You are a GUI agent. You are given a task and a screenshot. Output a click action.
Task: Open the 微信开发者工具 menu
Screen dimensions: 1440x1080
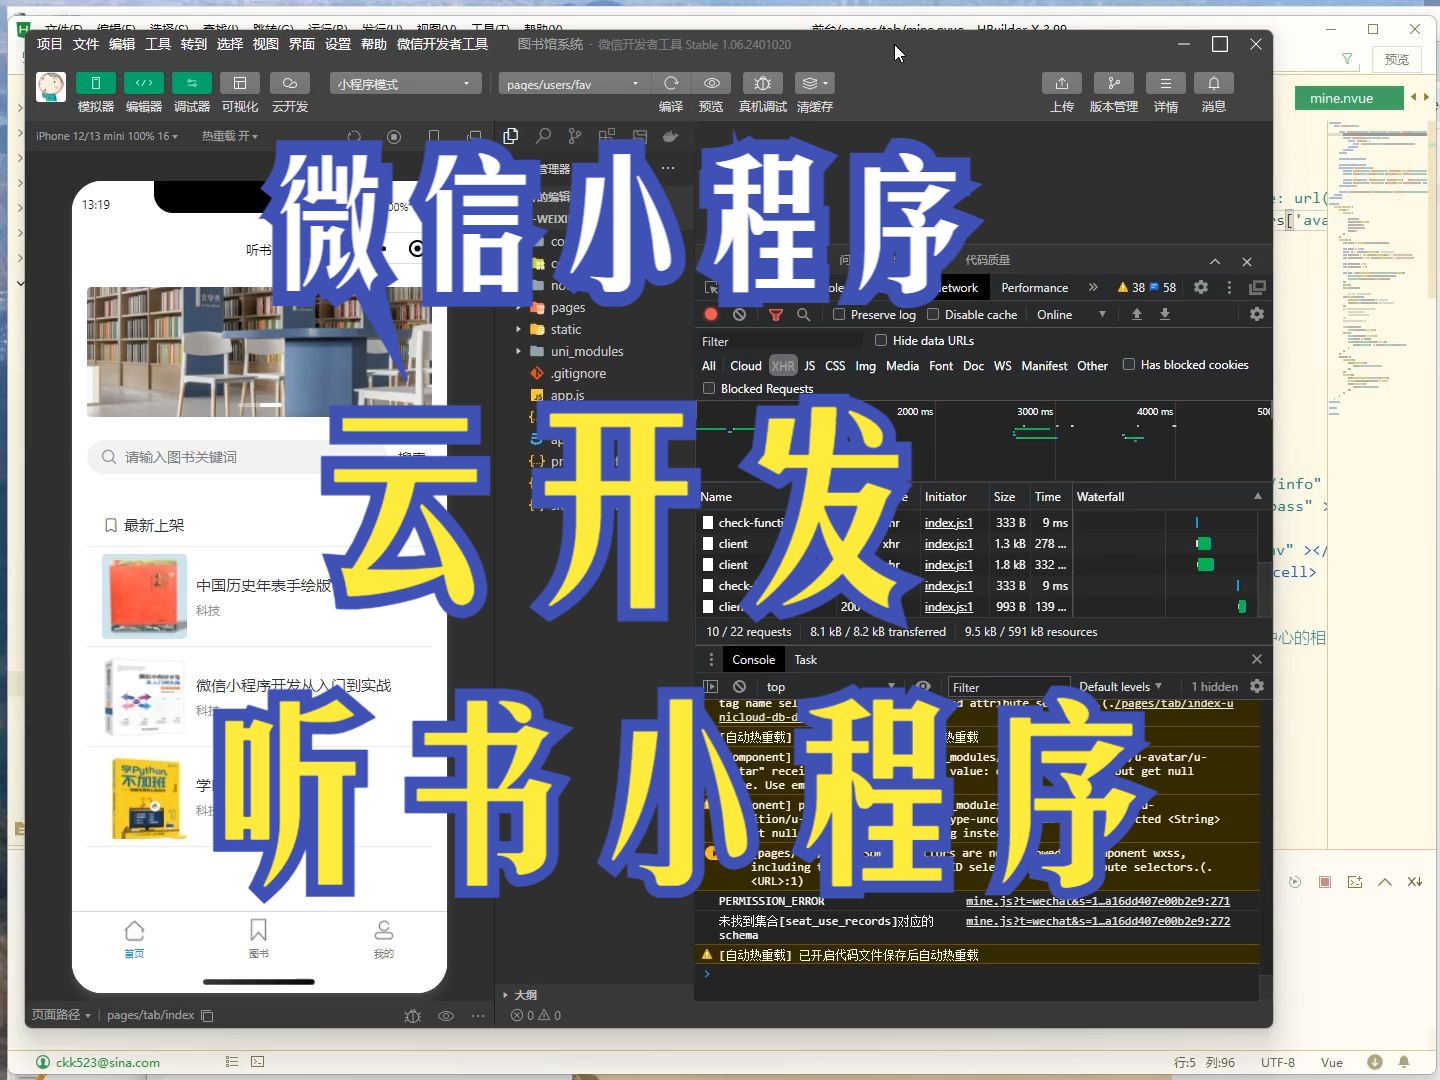(x=442, y=44)
